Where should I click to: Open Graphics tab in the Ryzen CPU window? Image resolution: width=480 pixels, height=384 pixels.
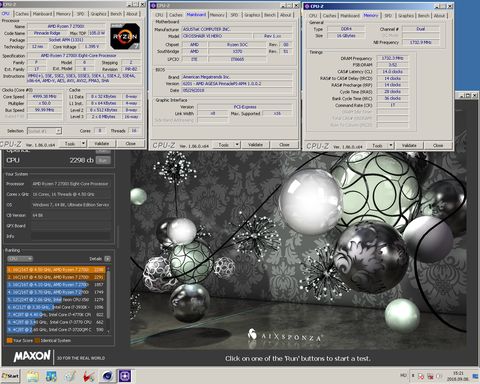point(99,14)
